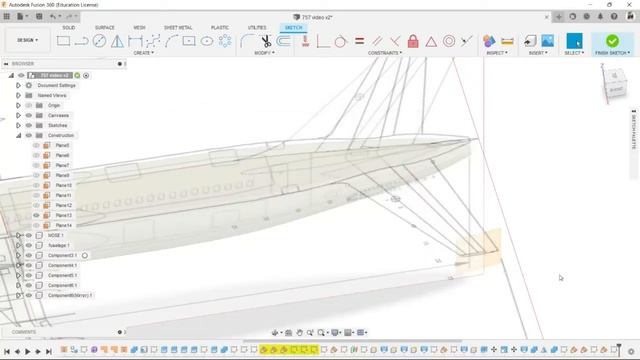Open the Modify panel dropdown
Screen dimensions: 640x360
point(264,53)
